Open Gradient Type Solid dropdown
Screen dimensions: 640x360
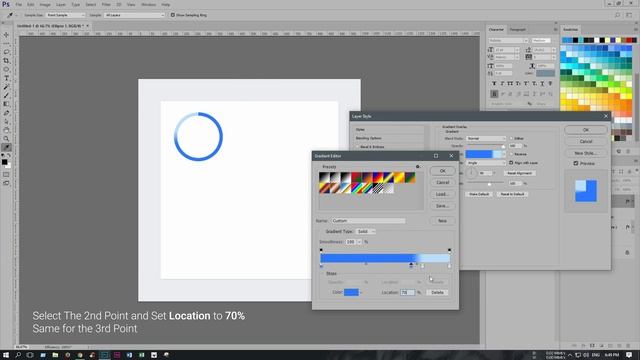coord(366,231)
